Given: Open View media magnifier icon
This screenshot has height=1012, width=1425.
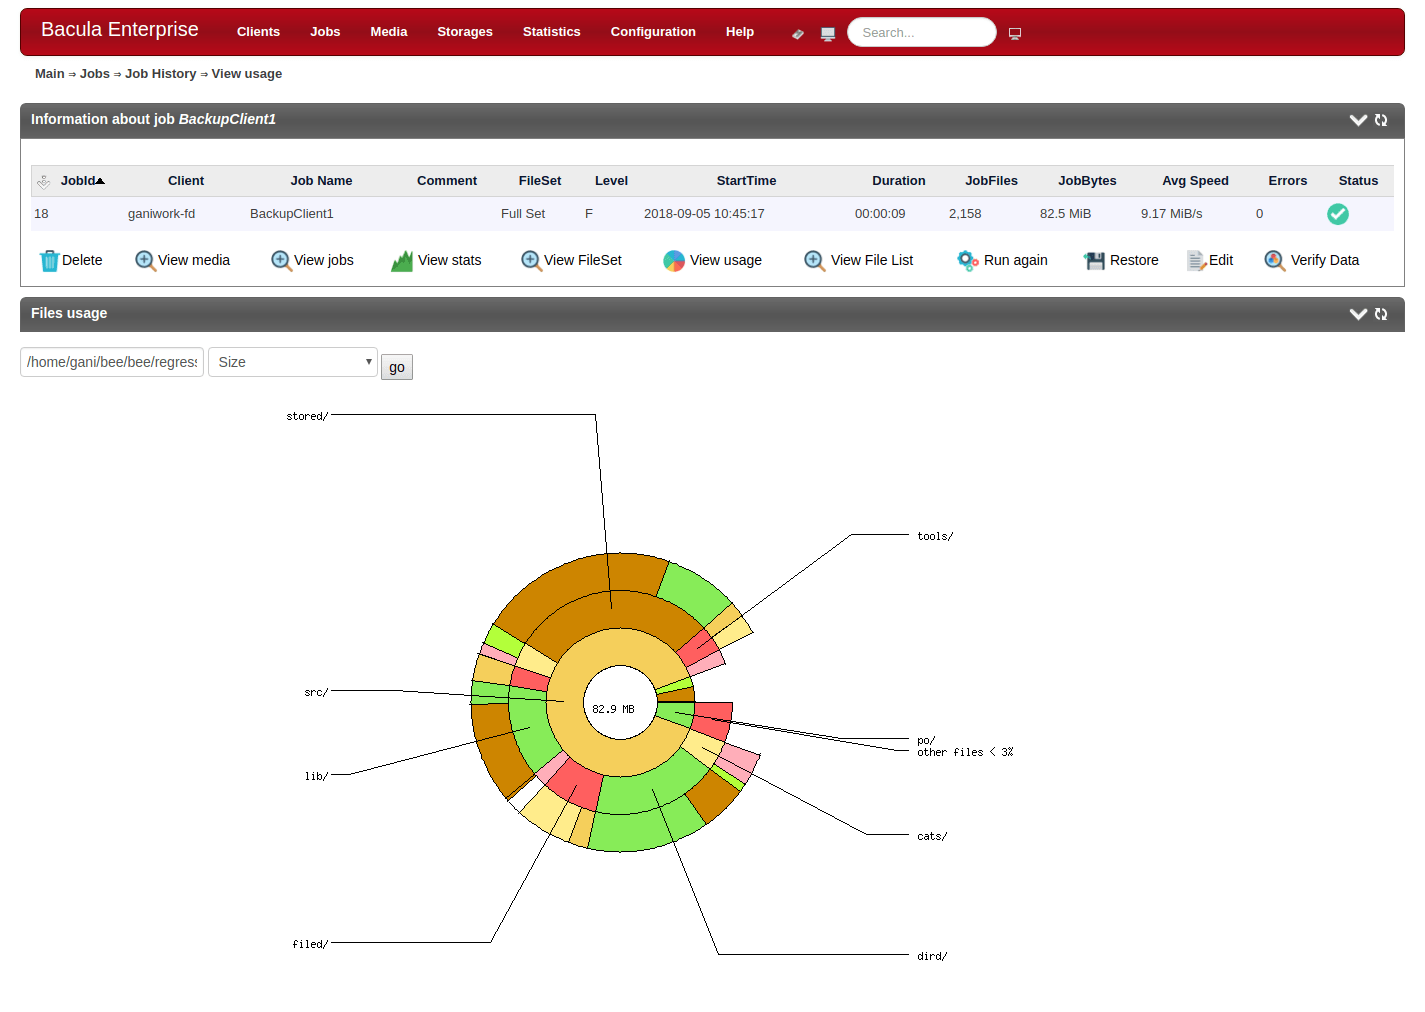Looking at the screenshot, I should pyautogui.click(x=145, y=260).
